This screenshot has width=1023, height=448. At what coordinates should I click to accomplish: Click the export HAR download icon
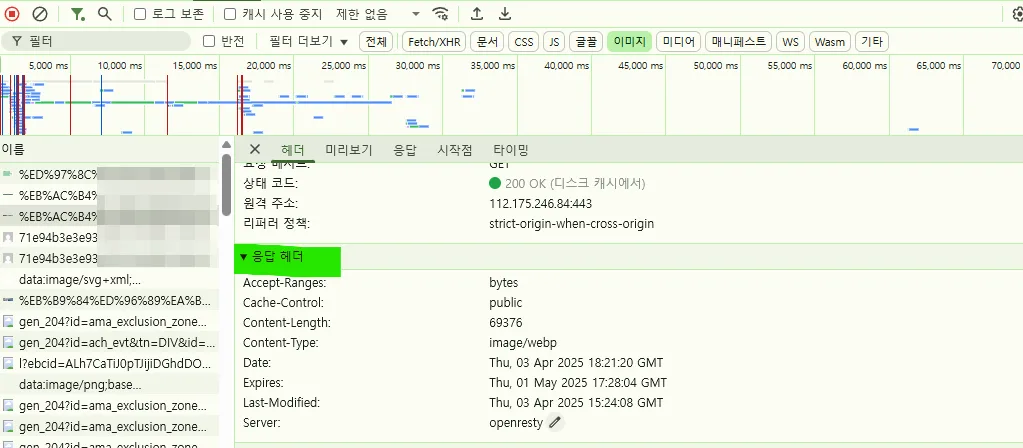tap(505, 14)
